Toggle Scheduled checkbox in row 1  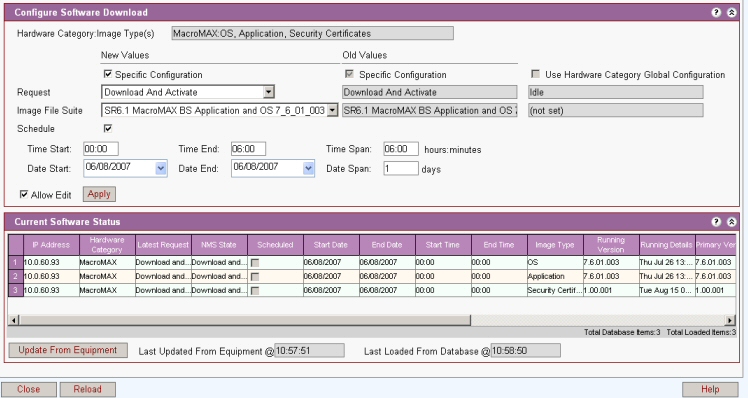click(255, 262)
